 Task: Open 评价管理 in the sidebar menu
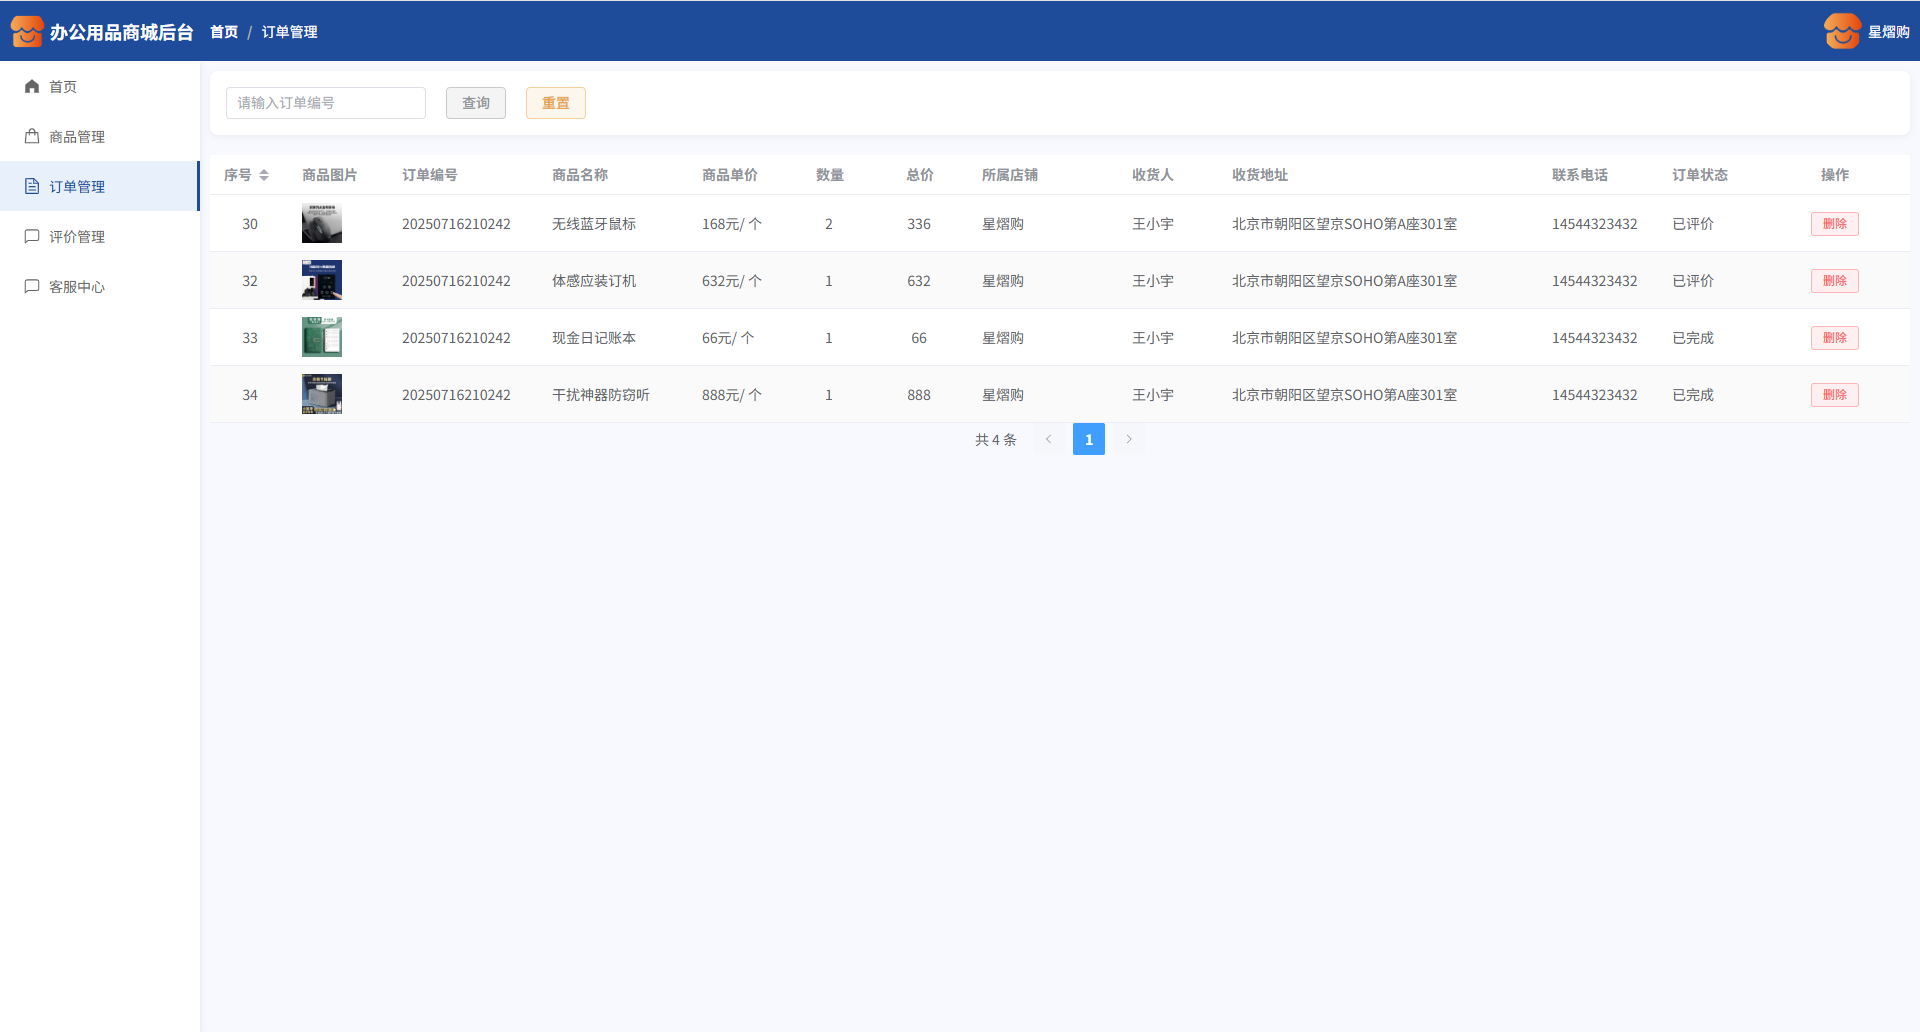click(x=77, y=237)
